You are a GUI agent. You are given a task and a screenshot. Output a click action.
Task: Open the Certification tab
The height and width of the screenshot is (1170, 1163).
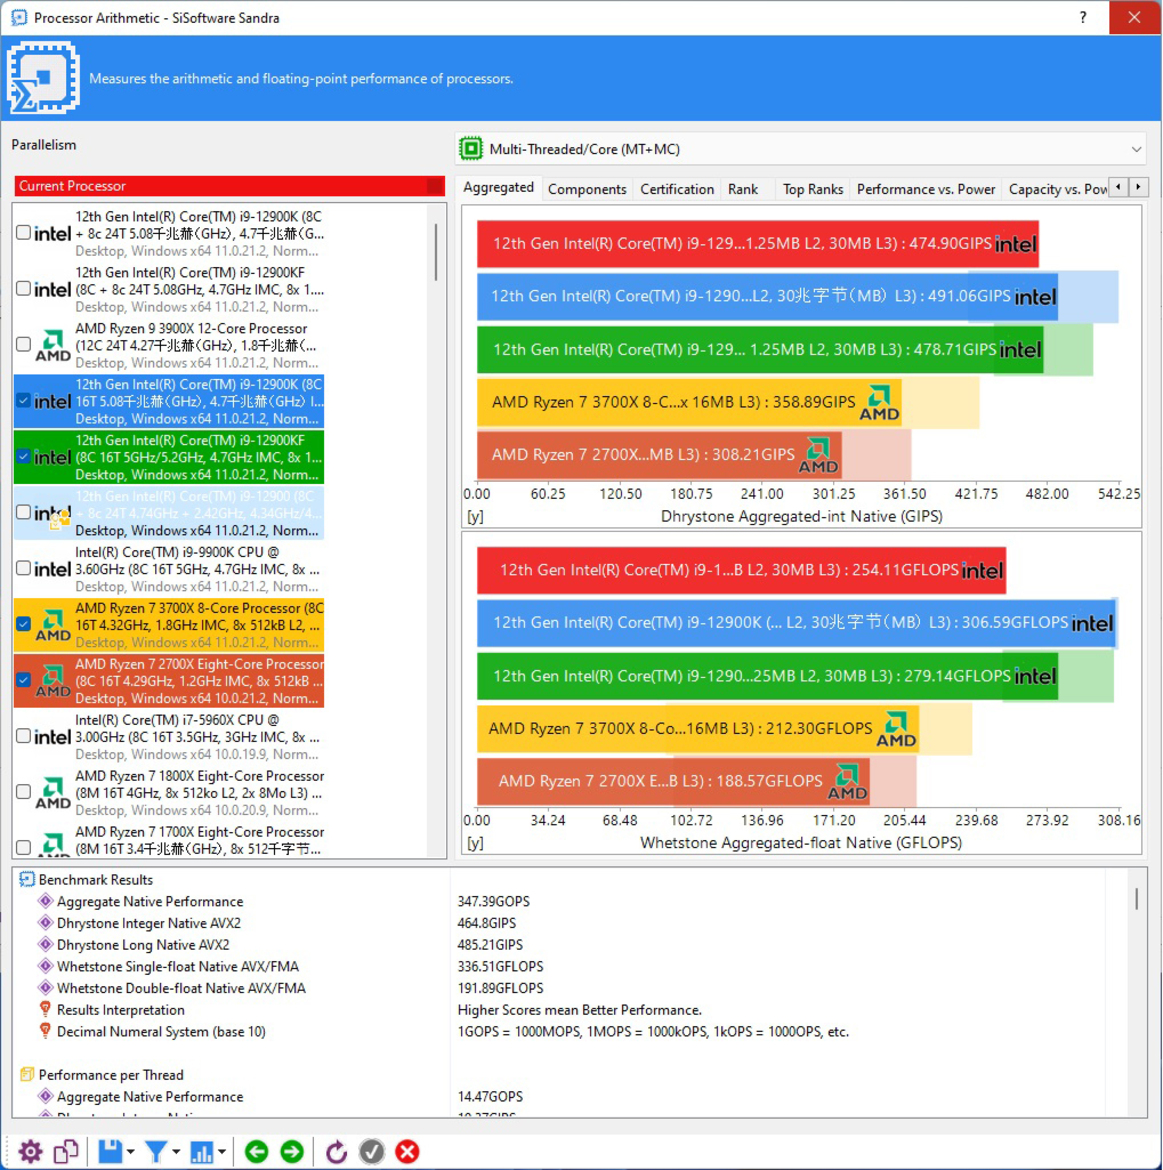pos(677,189)
